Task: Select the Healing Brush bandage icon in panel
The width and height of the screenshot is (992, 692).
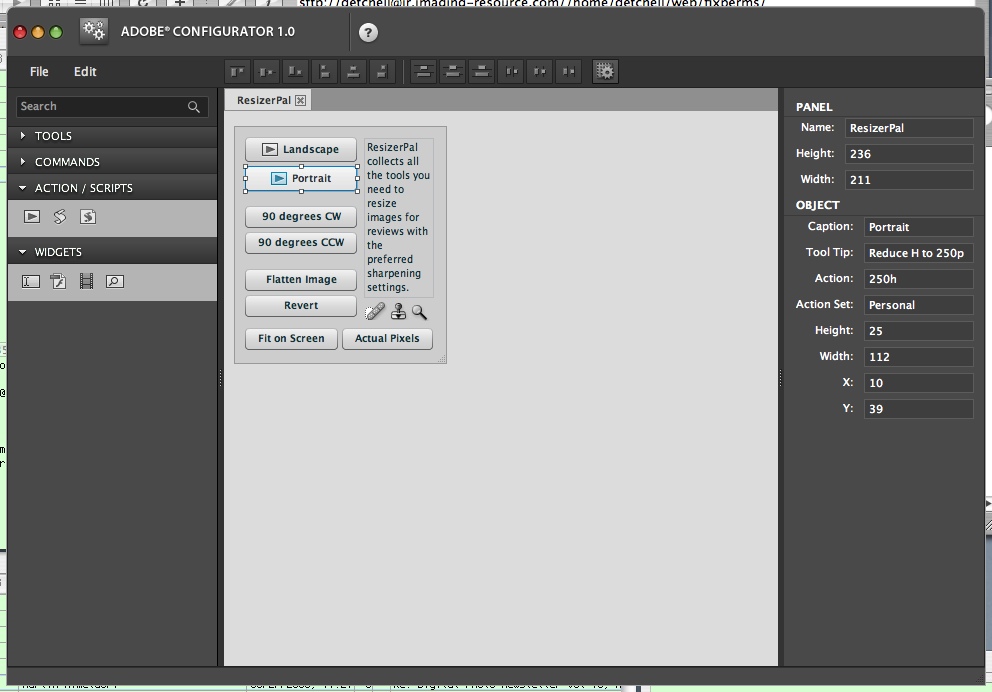Action: pyautogui.click(x=375, y=312)
